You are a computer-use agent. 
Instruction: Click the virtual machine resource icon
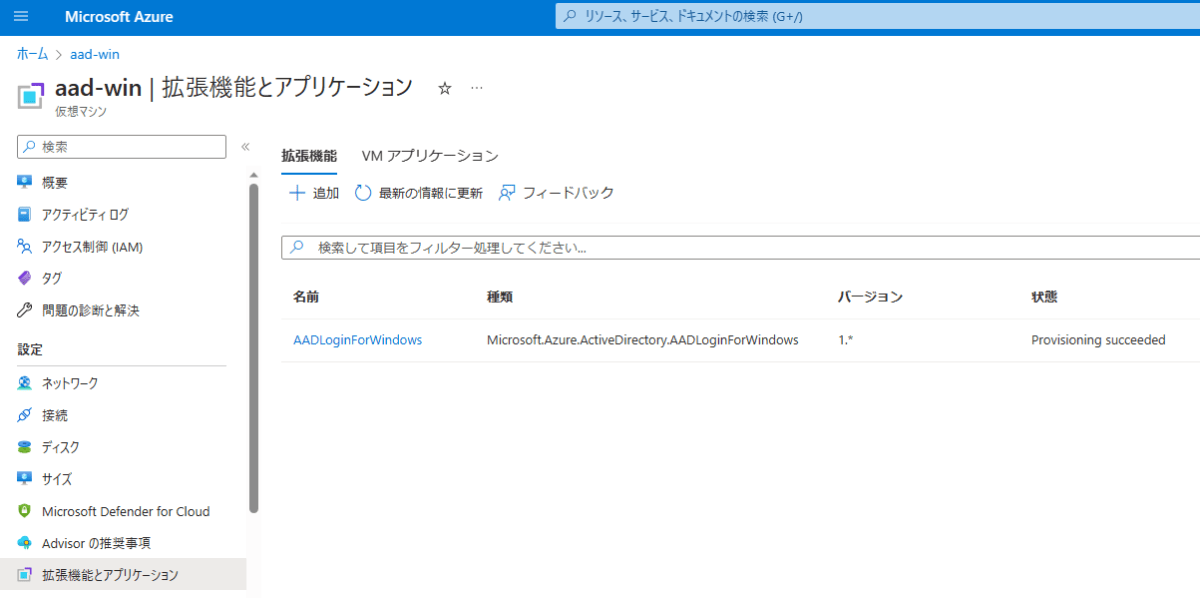(x=32, y=96)
